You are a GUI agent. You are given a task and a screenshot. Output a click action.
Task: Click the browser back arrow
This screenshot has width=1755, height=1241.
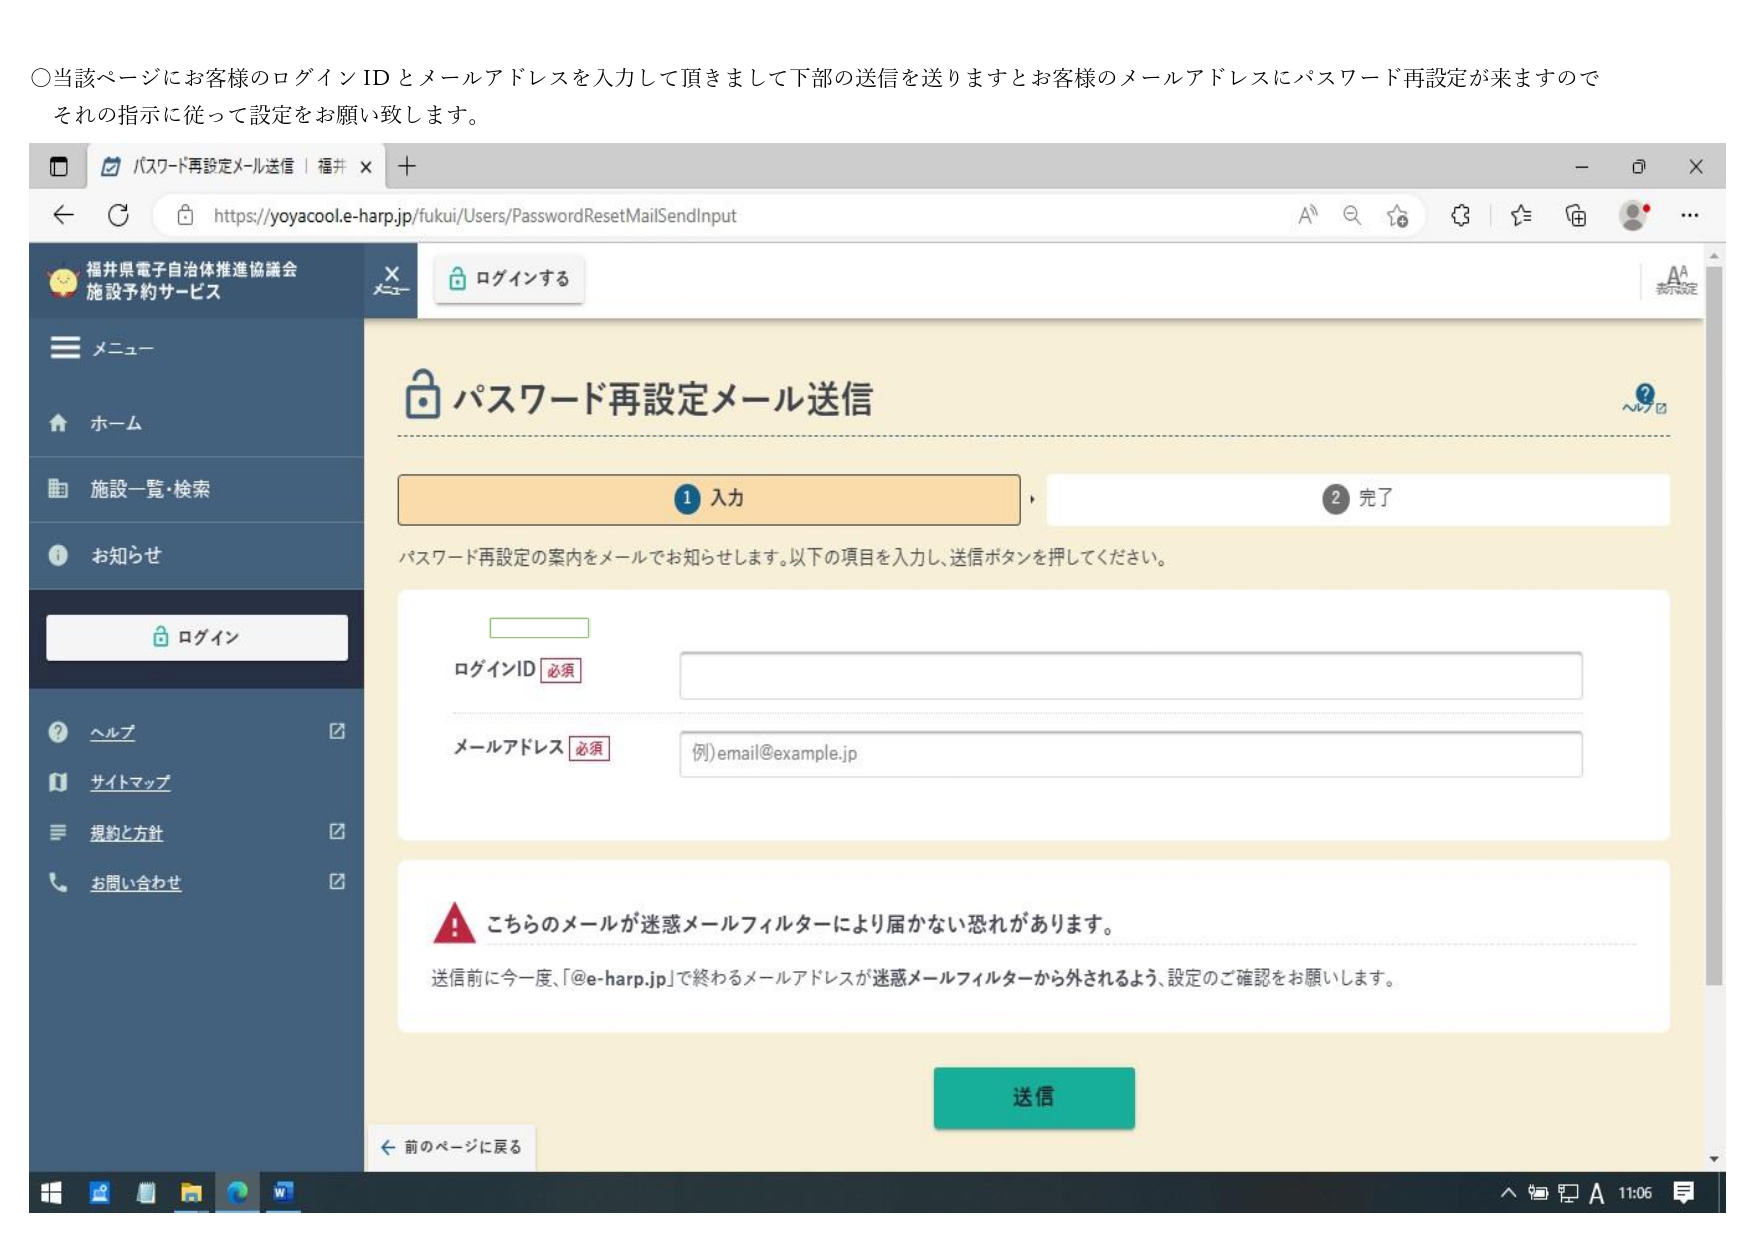point(63,215)
